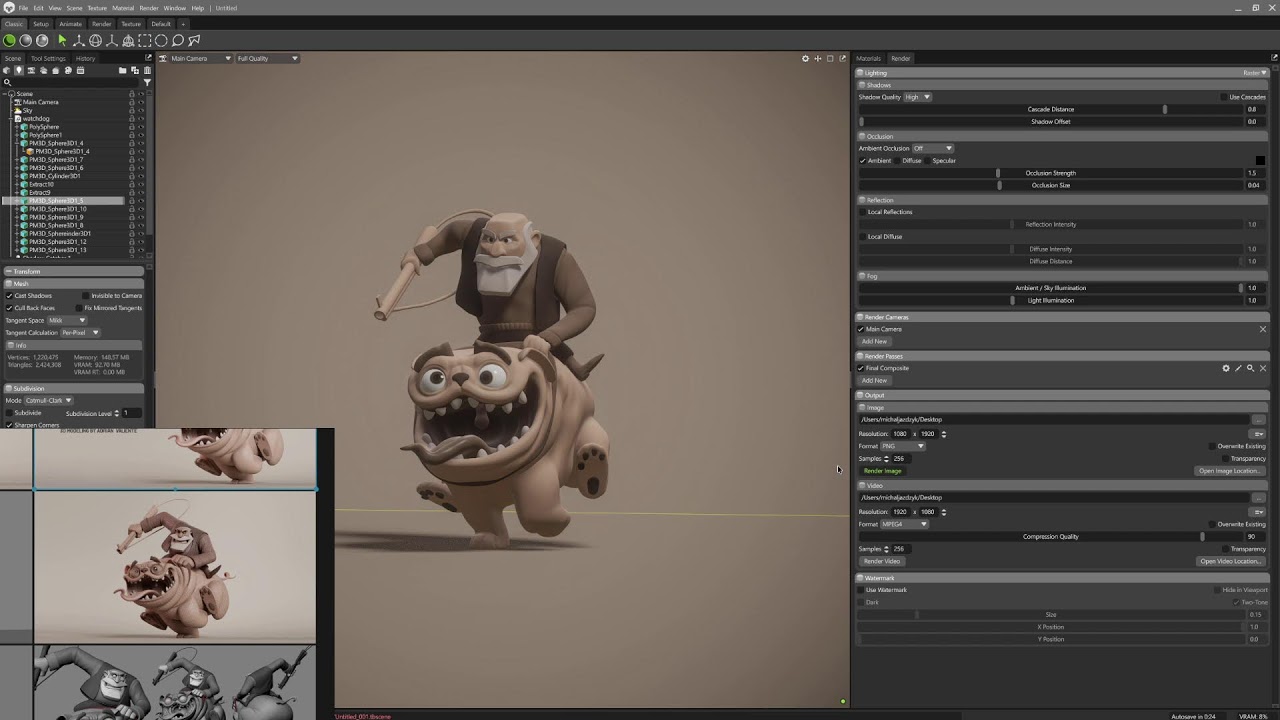Open the Material menu

(x=123, y=8)
